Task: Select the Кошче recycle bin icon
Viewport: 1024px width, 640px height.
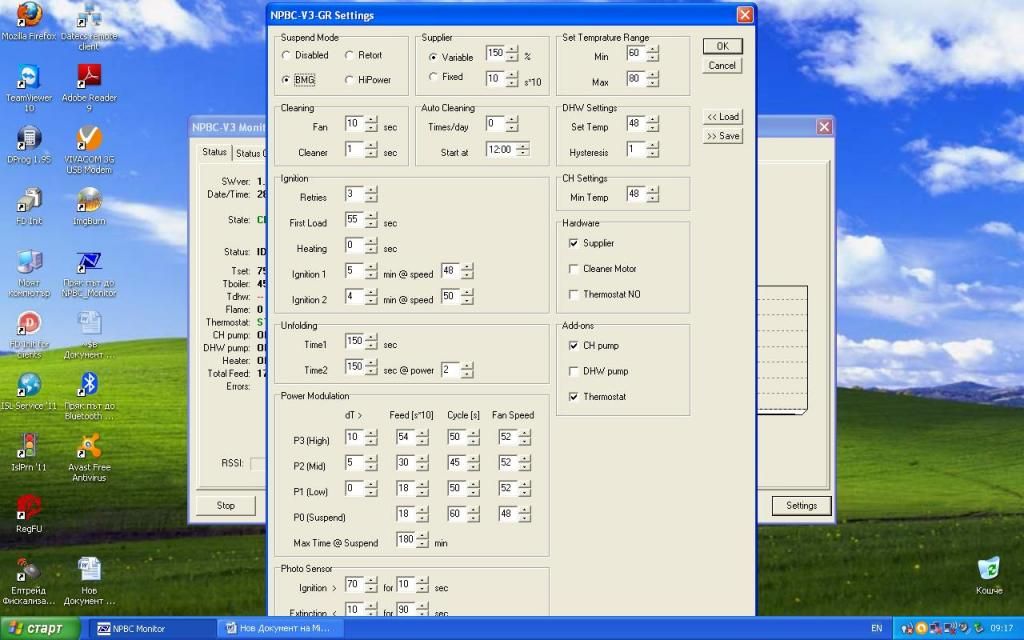Action: coord(989,576)
